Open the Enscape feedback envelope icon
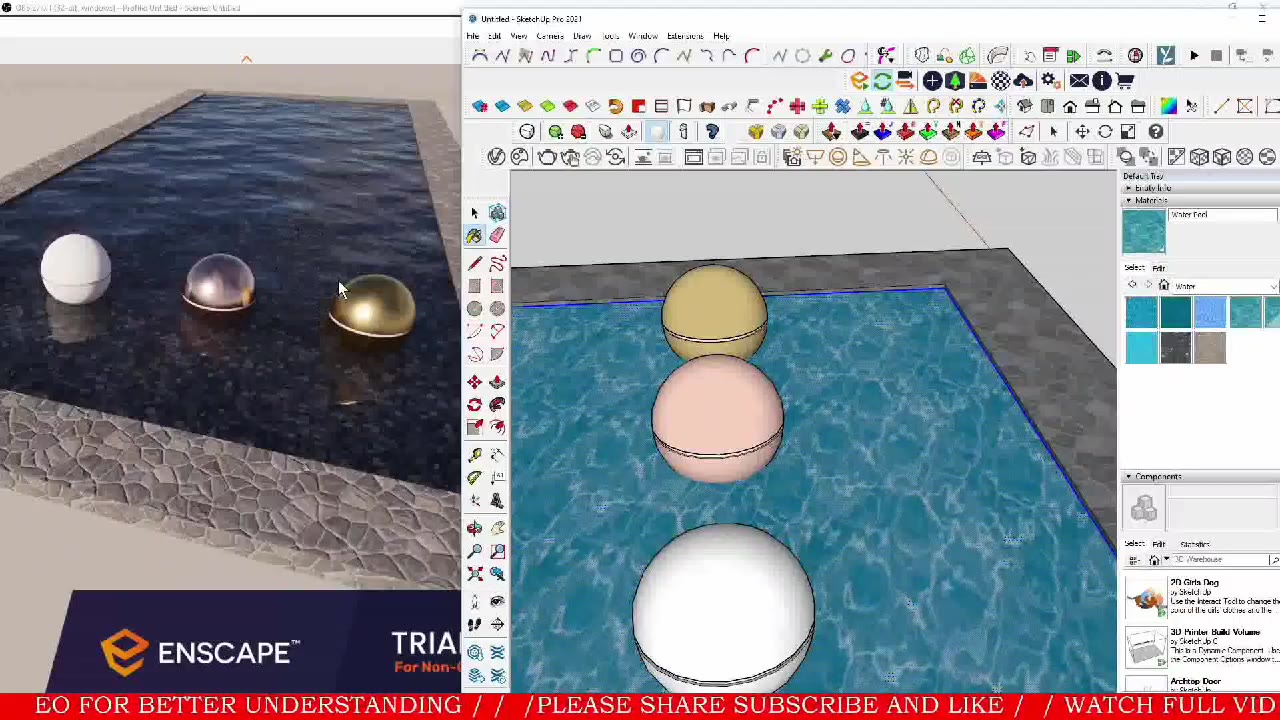Viewport: 1280px width, 720px height. (x=1078, y=81)
